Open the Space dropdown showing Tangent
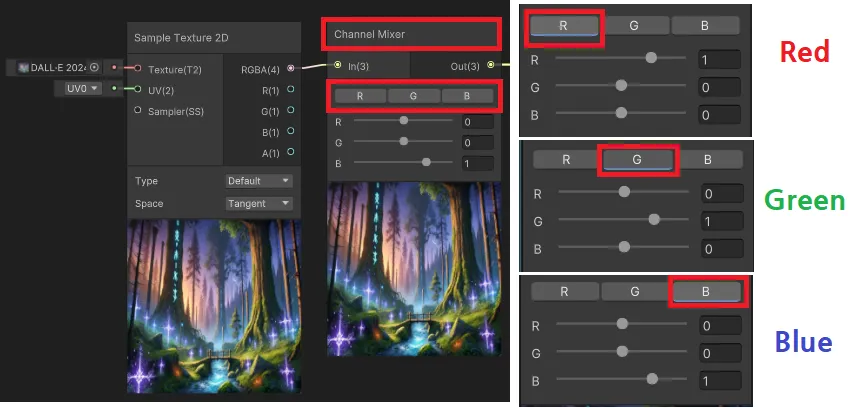Image resolution: width=856 pixels, height=408 pixels. (259, 203)
